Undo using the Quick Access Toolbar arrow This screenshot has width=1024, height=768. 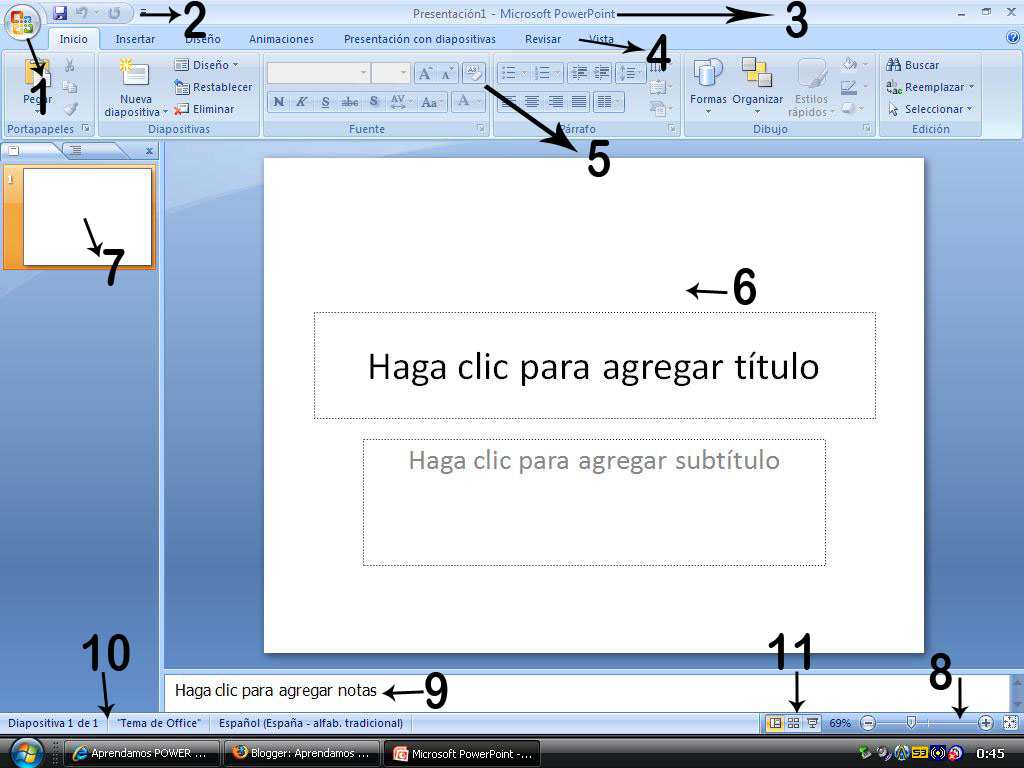click(82, 13)
